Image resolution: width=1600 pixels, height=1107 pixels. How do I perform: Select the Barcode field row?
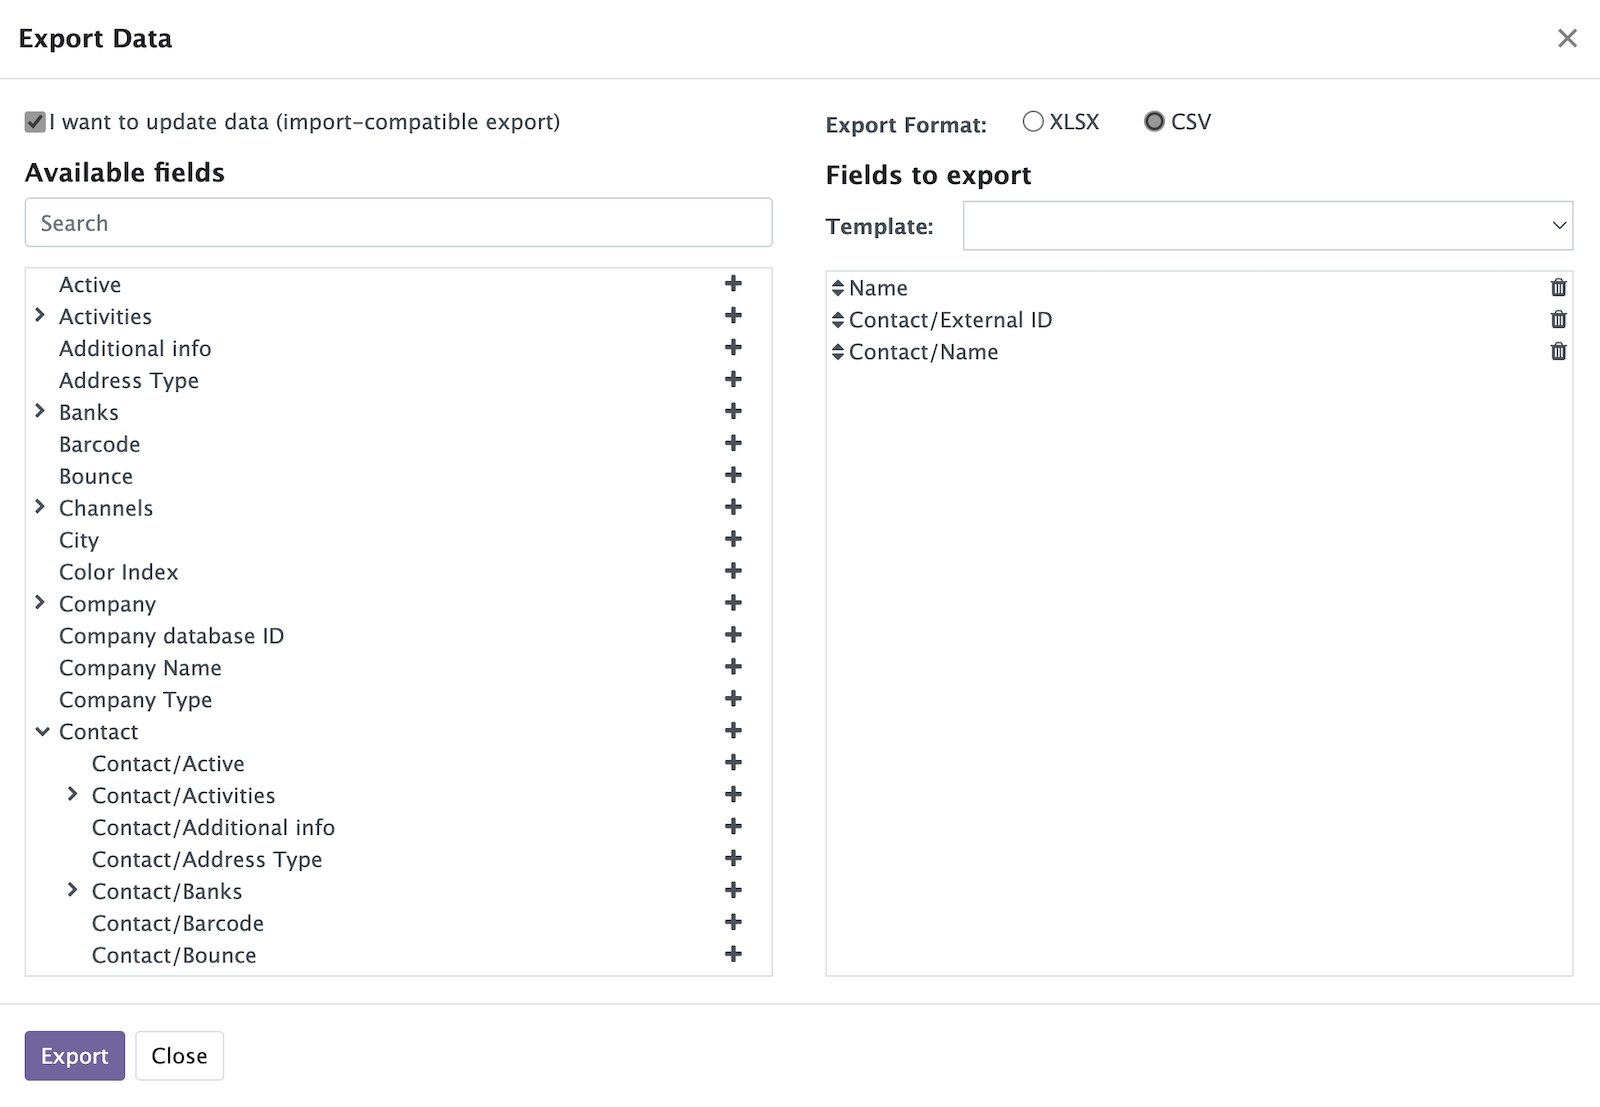pos(398,444)
